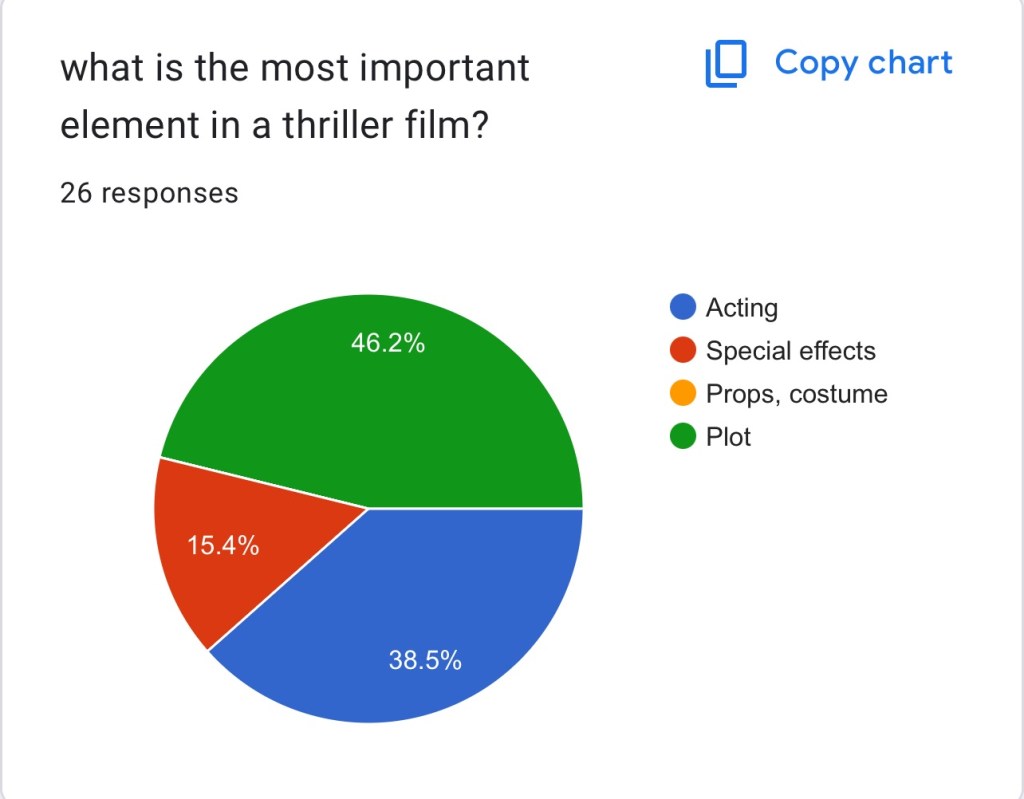
Task: Select the Acting legend label
Action: pyautogui.click(x=741, y=308)
